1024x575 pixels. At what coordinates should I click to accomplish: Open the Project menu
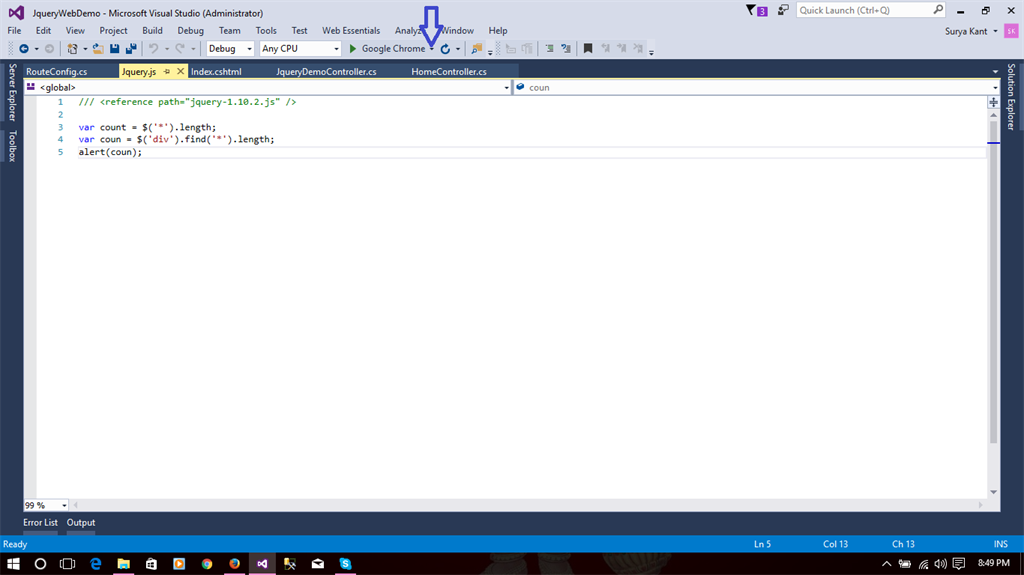113,31
